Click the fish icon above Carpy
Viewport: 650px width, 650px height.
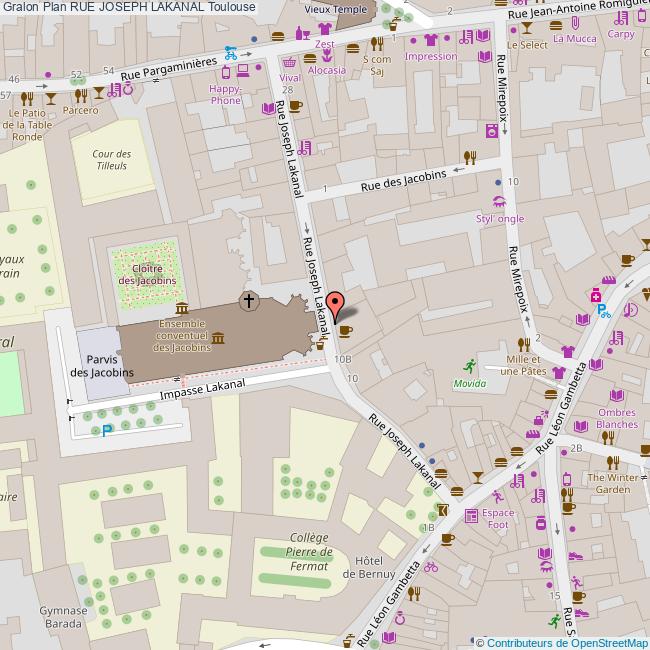click(621, 19)
